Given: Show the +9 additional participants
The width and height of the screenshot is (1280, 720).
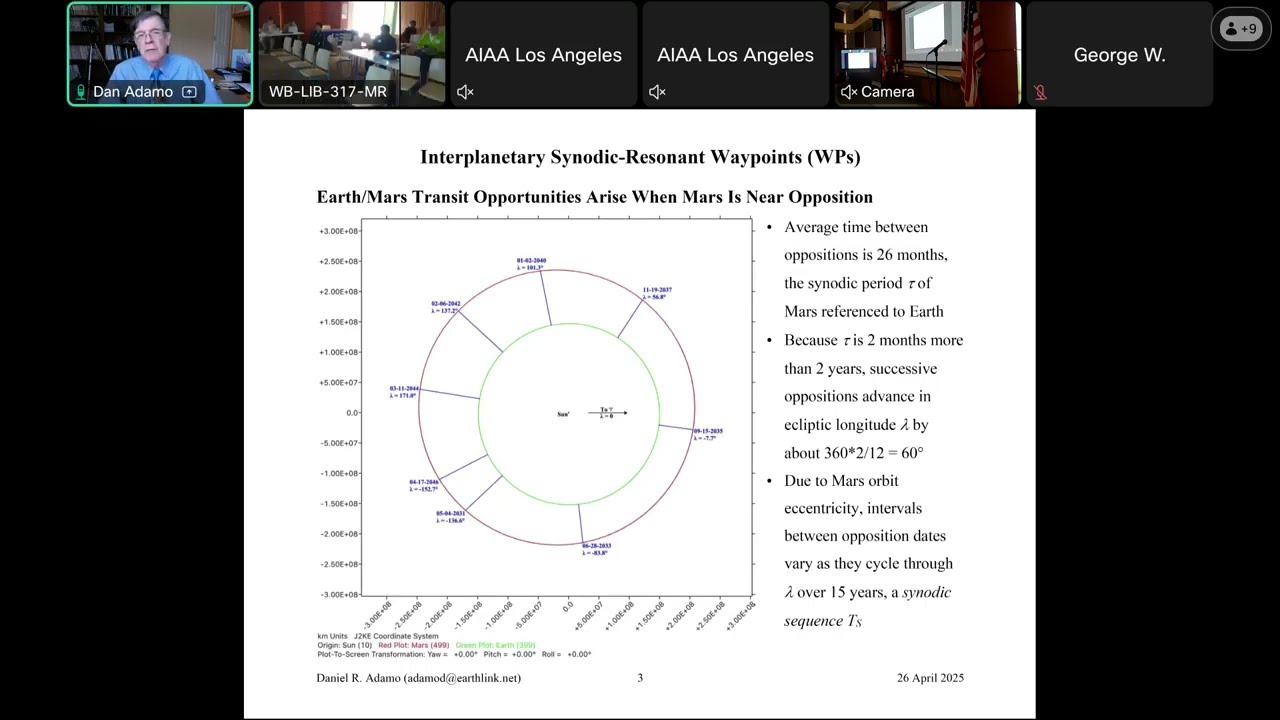Looking at the screenshot, I should [1241, 29].
